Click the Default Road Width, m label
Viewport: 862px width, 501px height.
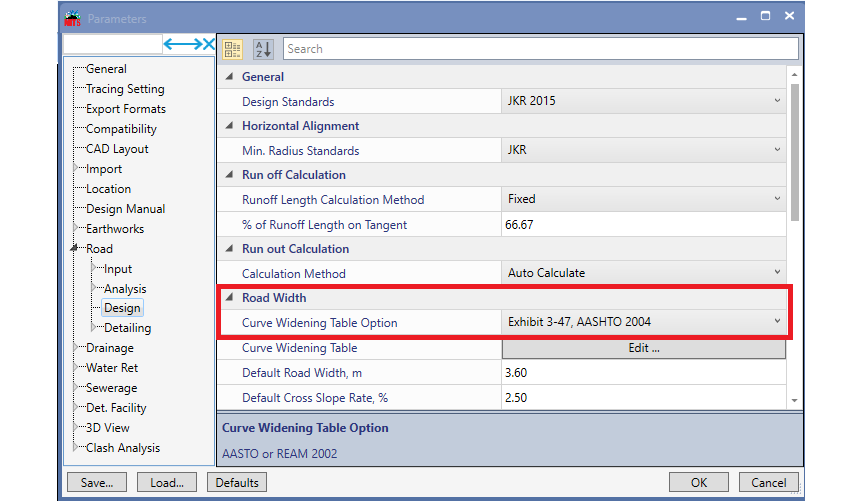click(x=302, y=372)
